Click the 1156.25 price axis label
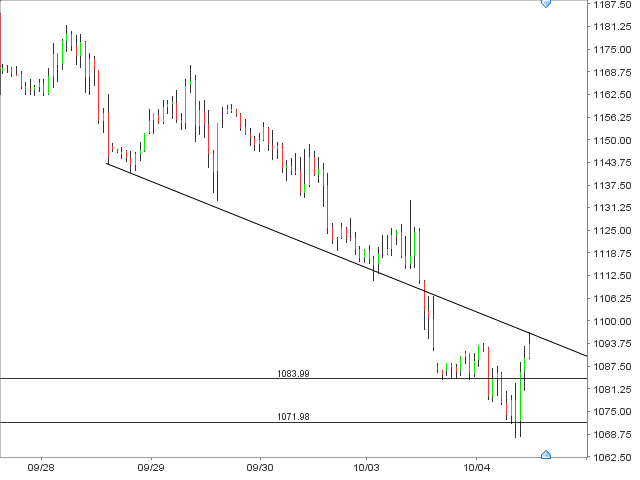The image size is (640, 480). click(612, 118)
